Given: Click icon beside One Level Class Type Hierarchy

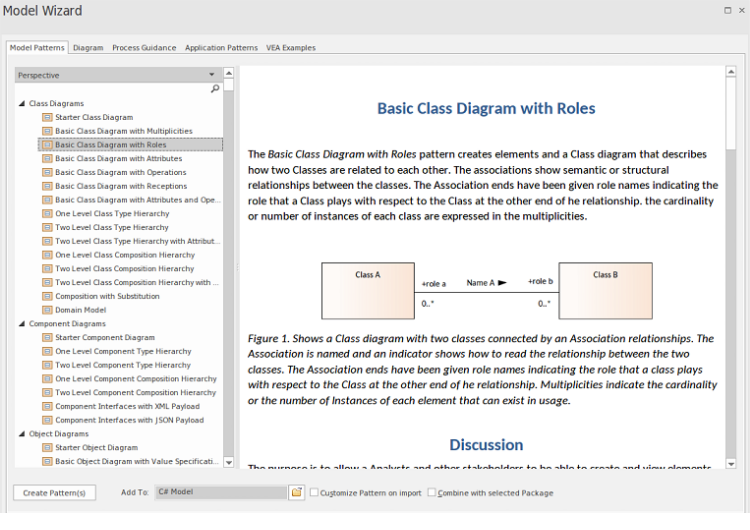Looking at the screenshot, I should point(47,213).
